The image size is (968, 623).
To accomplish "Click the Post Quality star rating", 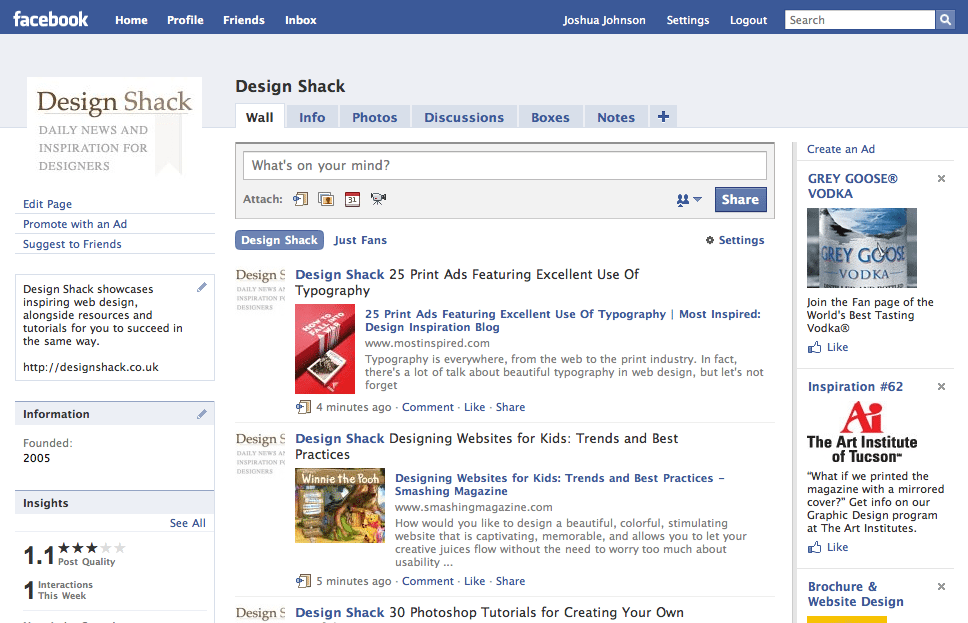I will [x=91, y=548].
